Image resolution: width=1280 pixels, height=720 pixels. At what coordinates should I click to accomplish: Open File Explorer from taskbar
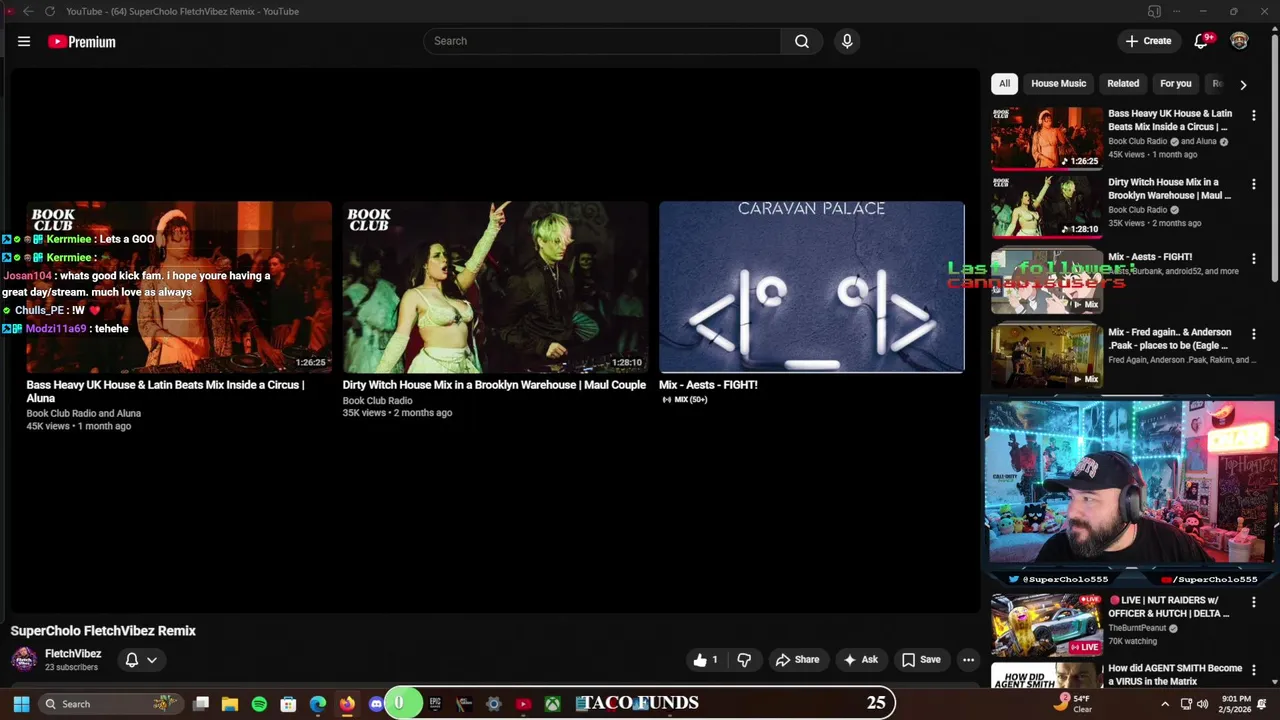point(230,704)
